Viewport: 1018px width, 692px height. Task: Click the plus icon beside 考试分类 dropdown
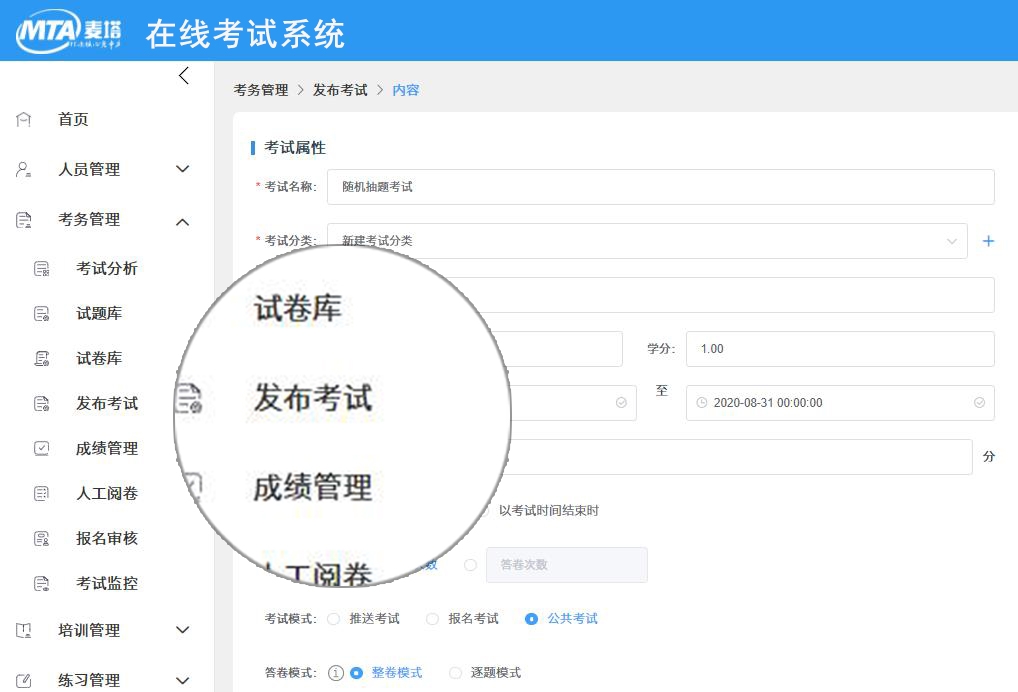pyautogui.click(x=988, y=240)
